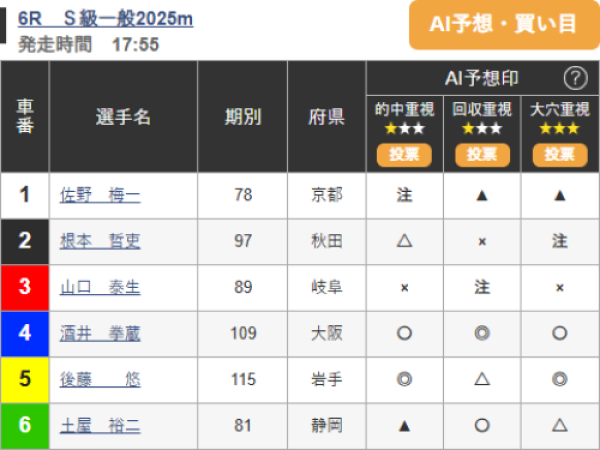Click 回収重視 △ mark for 後藤 悠
The height and width of the screenshot is (450, 600).
click(x=482, y=379)
